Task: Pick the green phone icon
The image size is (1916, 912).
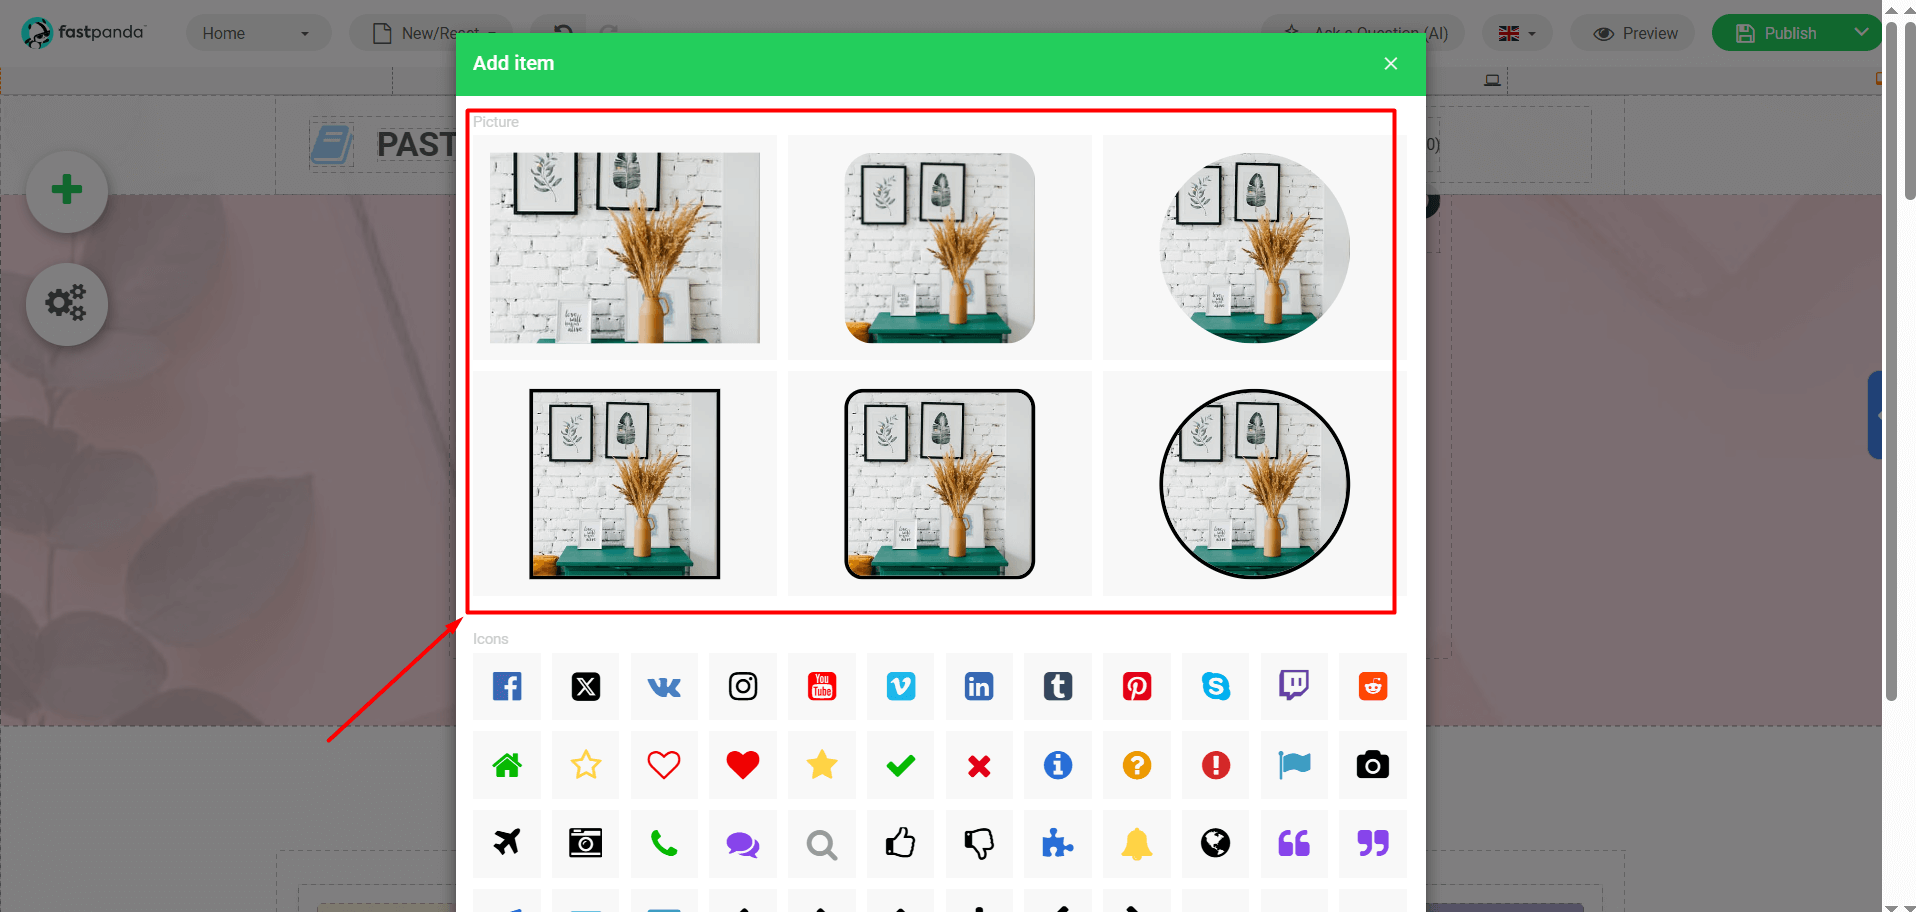Action: pyautogui.click(x=664, y=844)
